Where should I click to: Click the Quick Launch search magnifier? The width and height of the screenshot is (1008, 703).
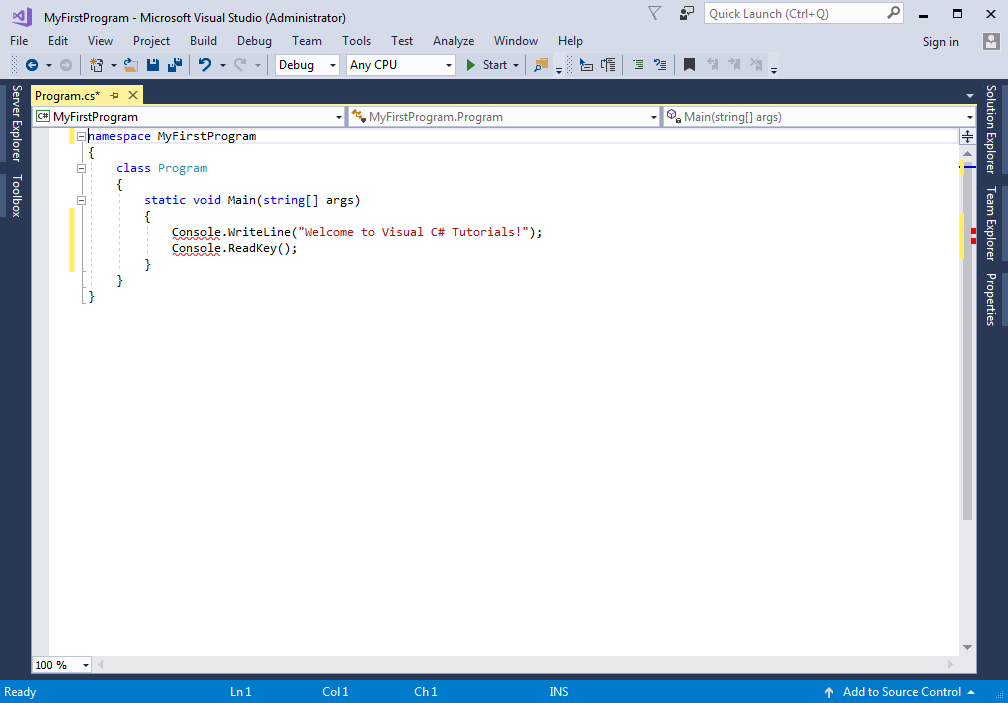click(894, 13)
